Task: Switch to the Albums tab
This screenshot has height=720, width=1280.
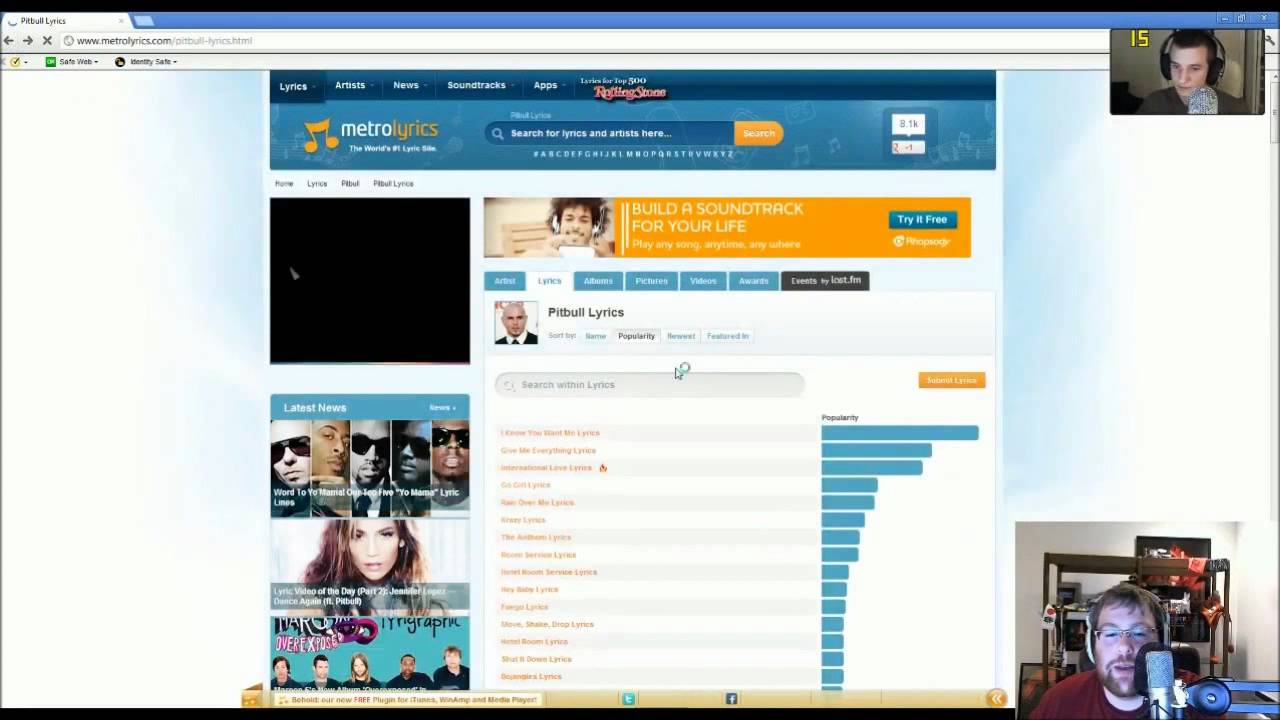Action: click(598, 281)
